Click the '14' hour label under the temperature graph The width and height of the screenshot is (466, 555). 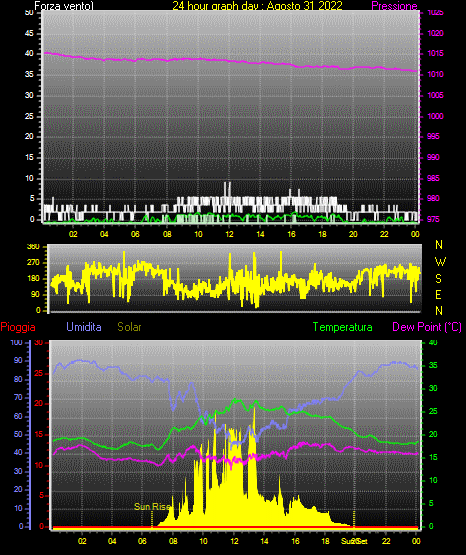click(x=264, y=541)
